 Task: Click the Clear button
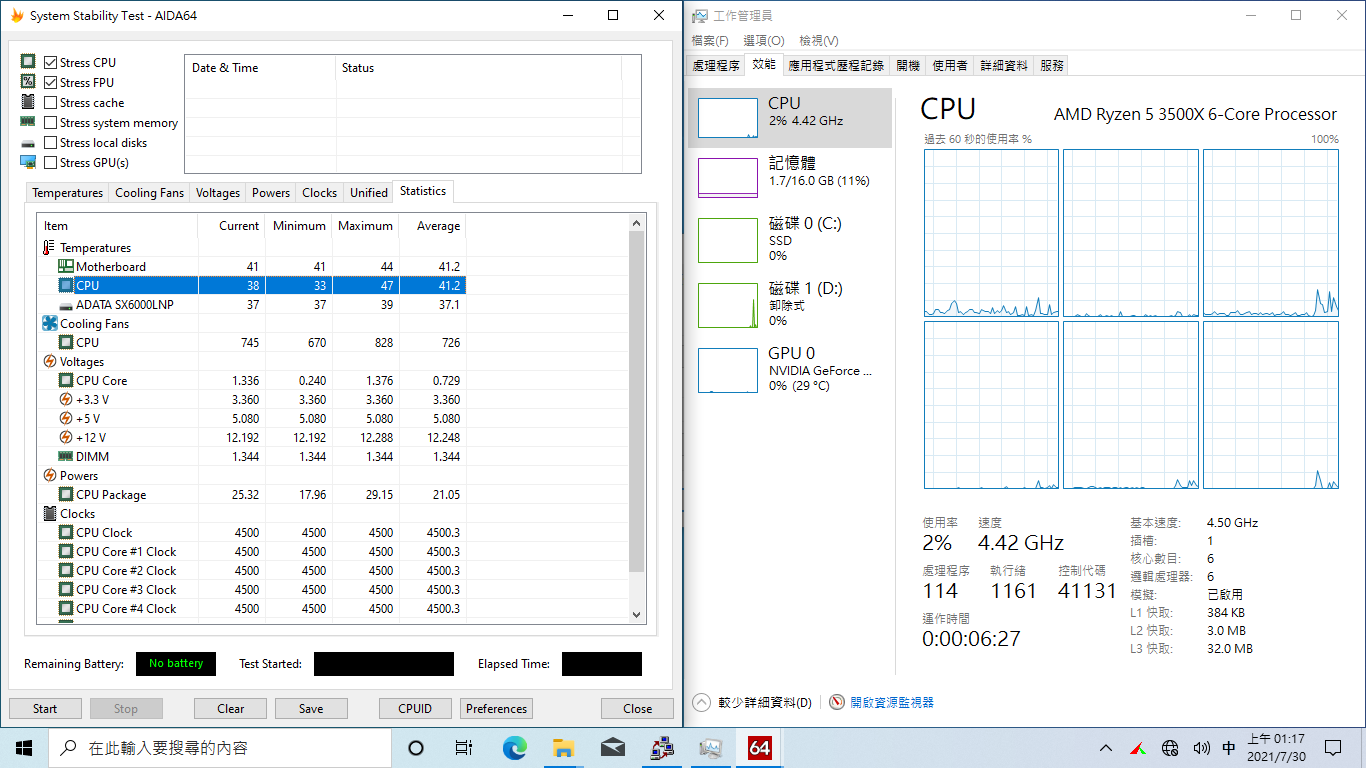(231, 709)
